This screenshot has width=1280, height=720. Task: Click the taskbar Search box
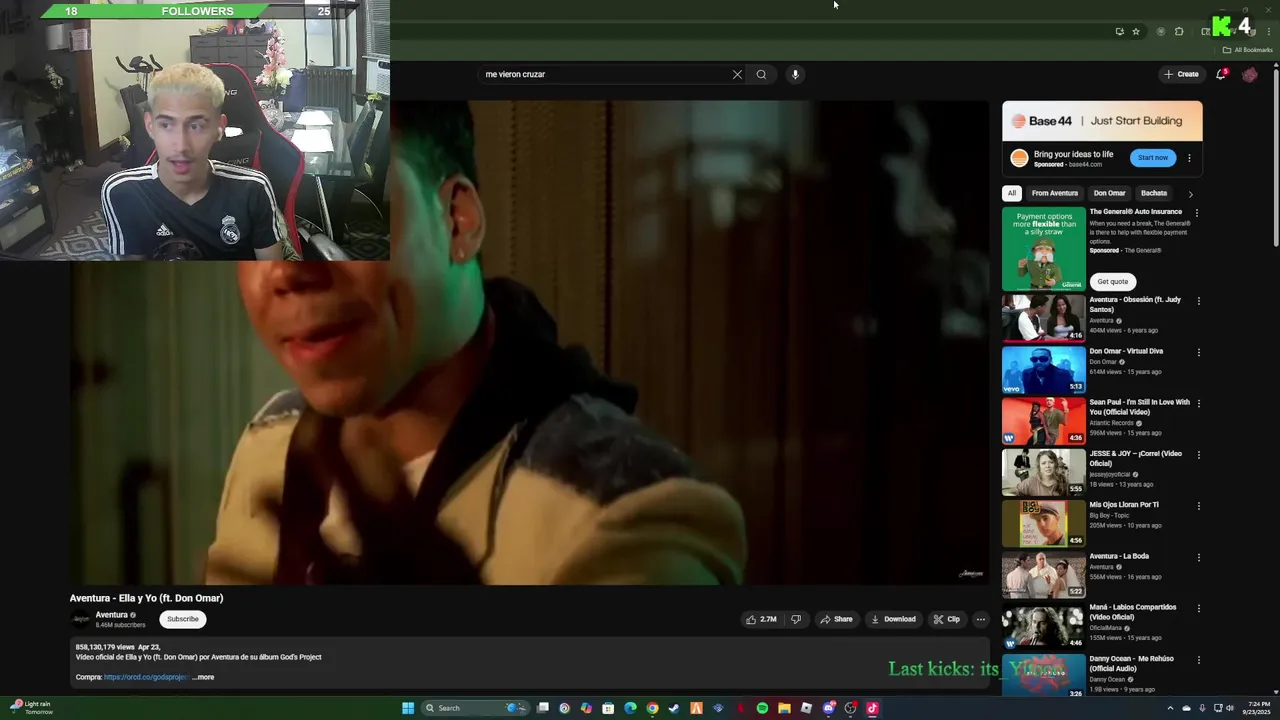pyautogui.click(x=475, y=708)
